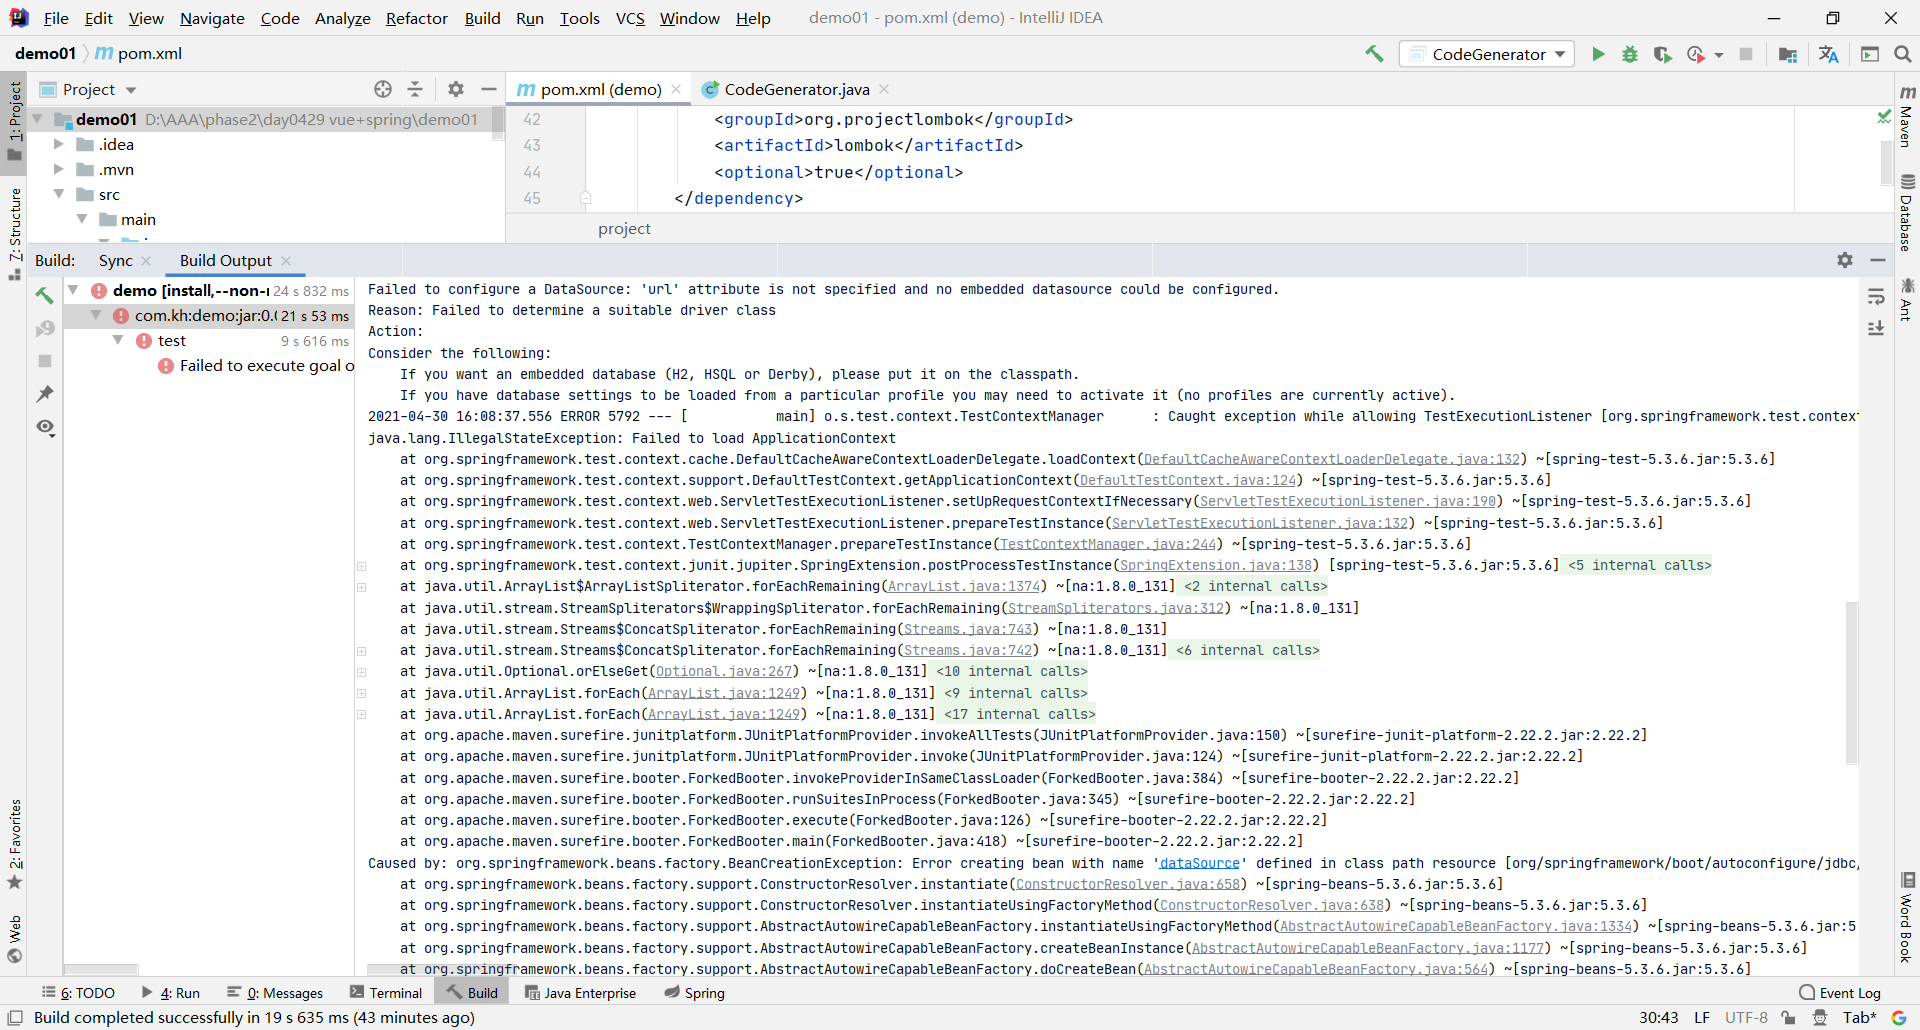Open Database tool window from sidebar
Screen dimensions: 1920x1030
tap(1907, 212)
